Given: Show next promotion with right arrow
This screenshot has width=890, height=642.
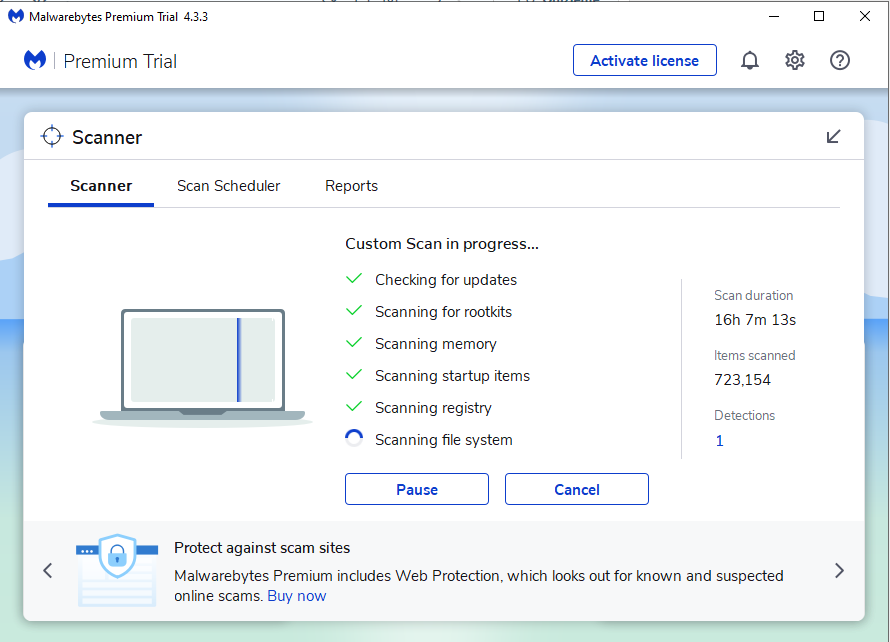Looking at the screenshot, I should pyautogui.click(x=839, y=570).
